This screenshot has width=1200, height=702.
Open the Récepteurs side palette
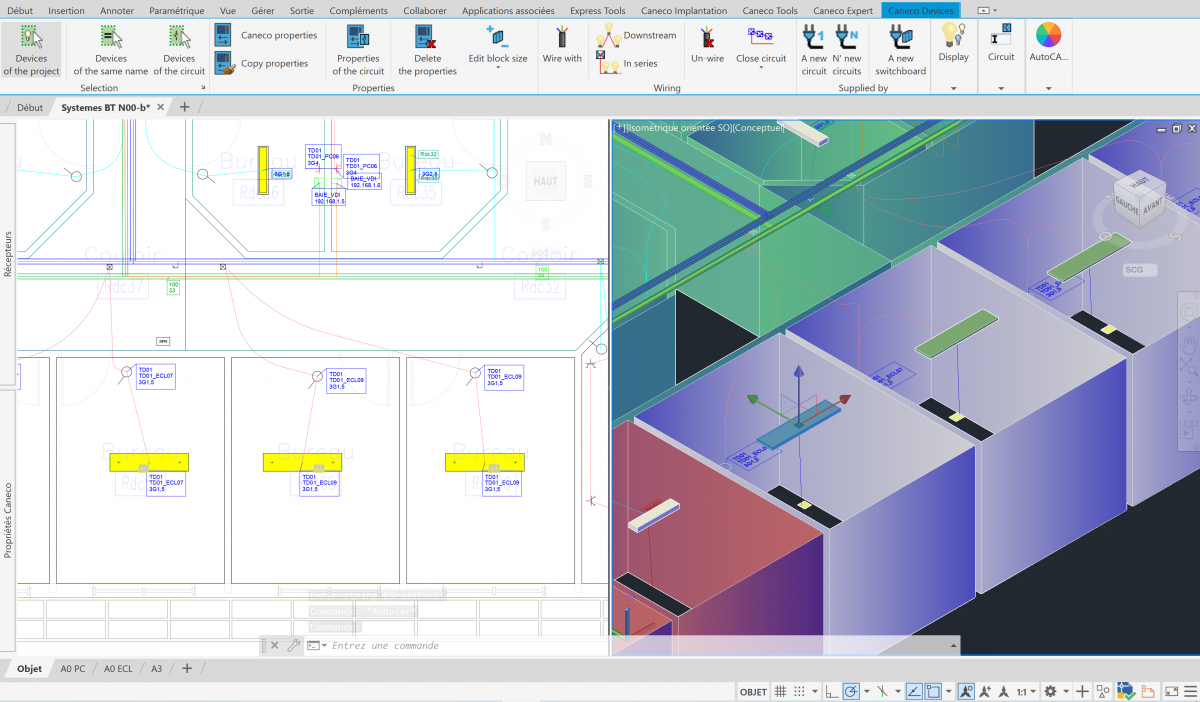tap(8, 254)
